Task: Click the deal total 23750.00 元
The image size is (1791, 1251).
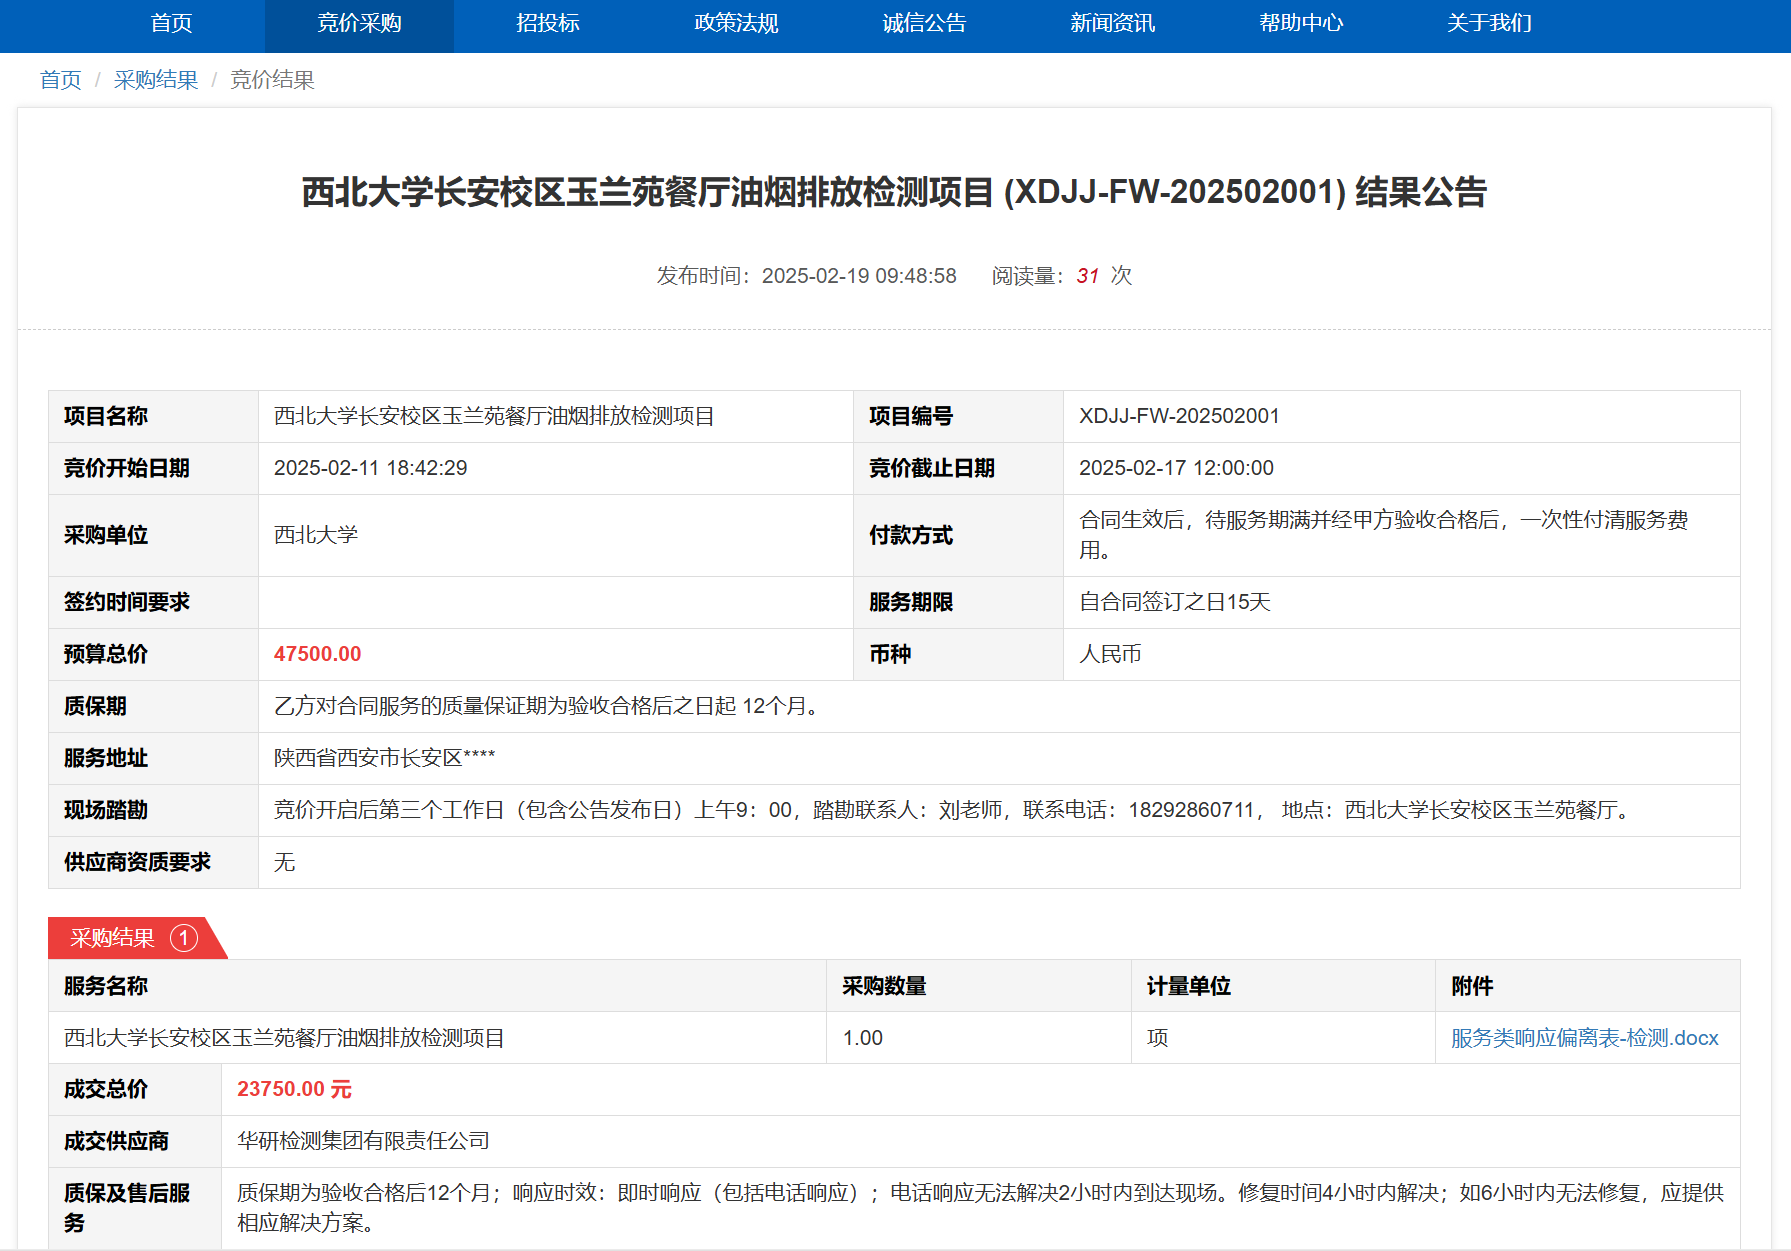Action: [x=294, y=1089]
